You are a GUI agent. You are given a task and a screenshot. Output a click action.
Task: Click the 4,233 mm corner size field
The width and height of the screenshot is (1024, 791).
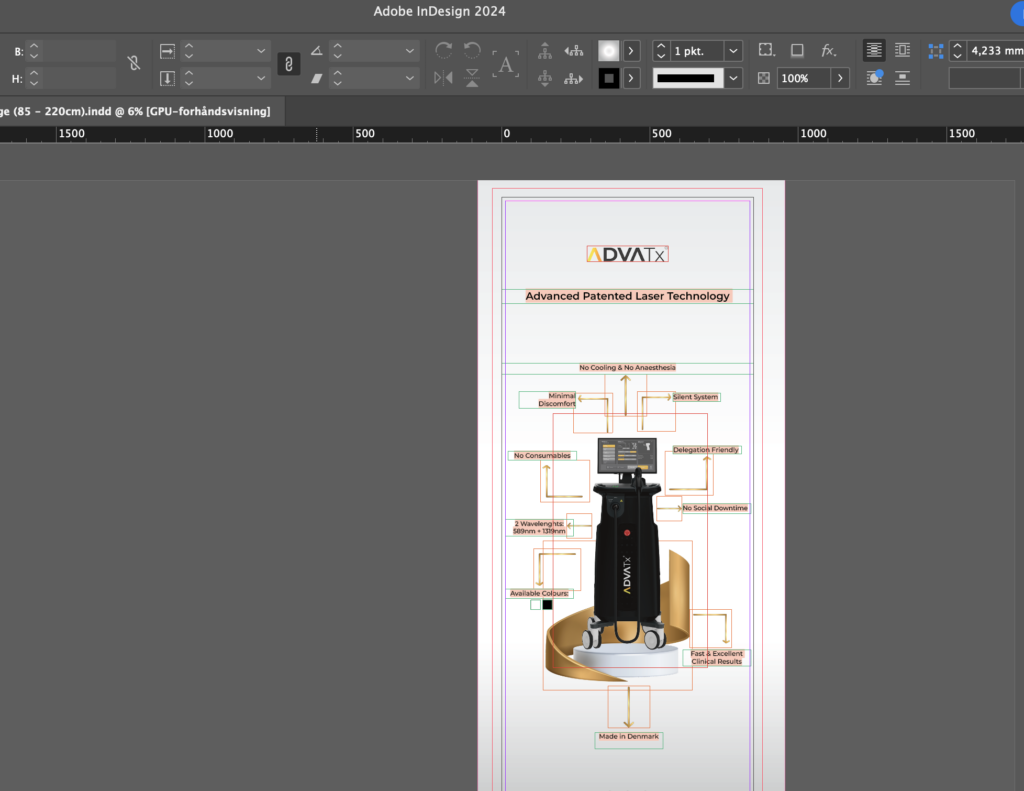click(x=995, y=50)
